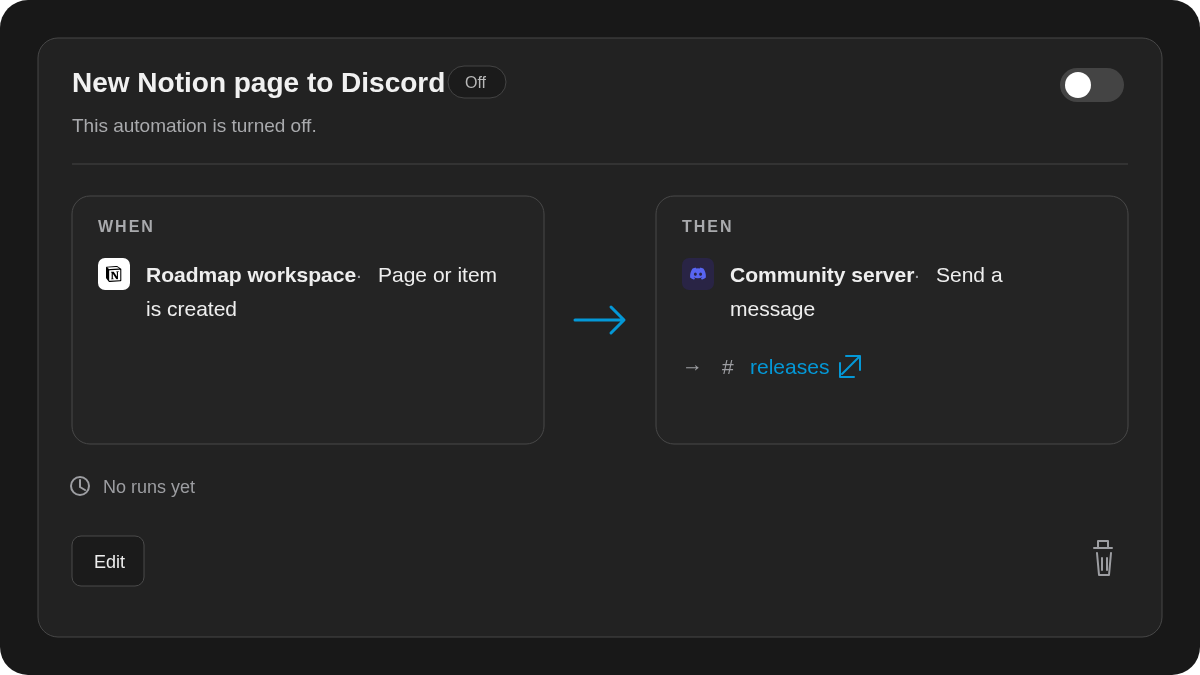Select the 'Community server' text
1200x675 pixels.
(x=822, y=275)
